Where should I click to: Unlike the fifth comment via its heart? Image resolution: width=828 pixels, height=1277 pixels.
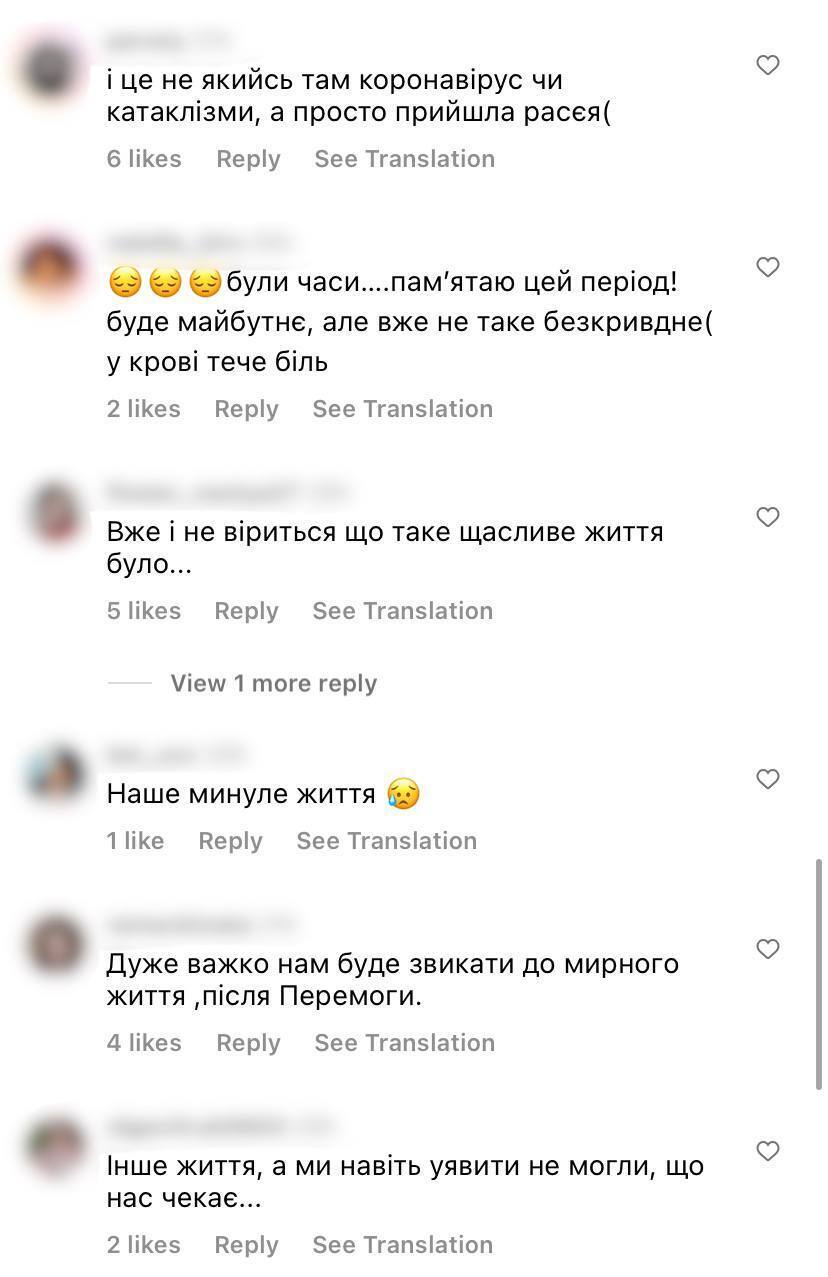767,950
